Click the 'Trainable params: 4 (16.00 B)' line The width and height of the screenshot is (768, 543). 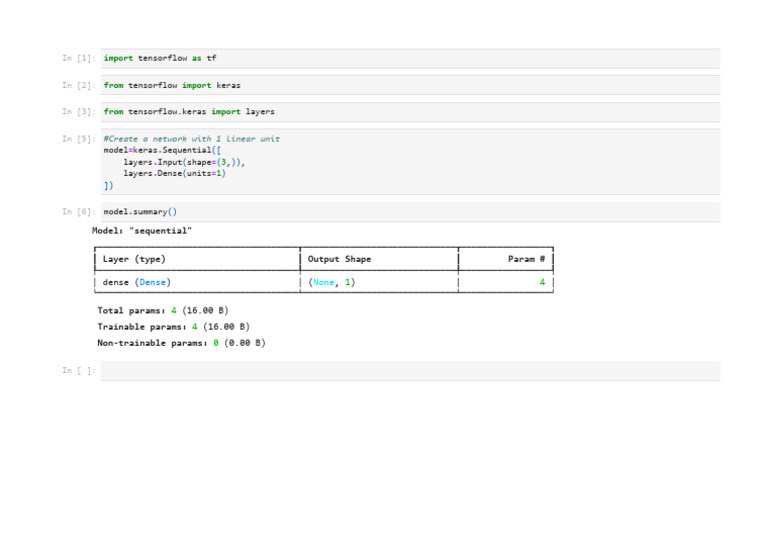(173, 327)
